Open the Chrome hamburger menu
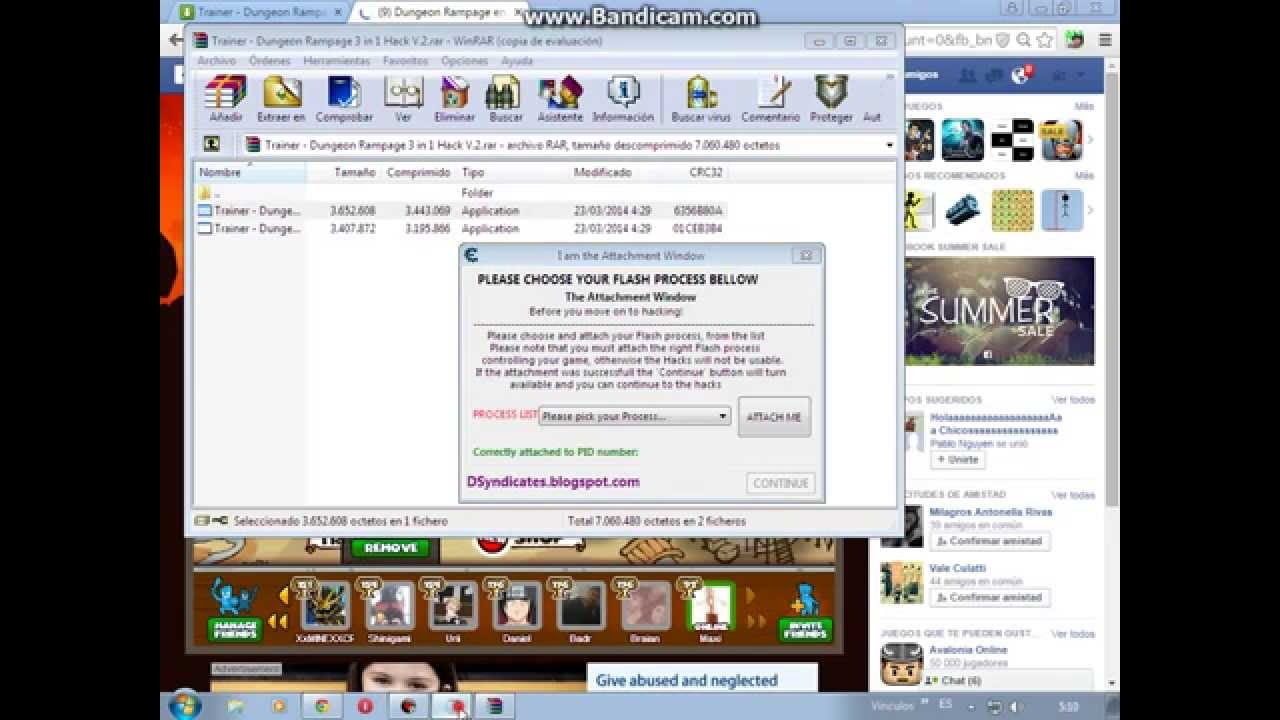 (1105, 40)
